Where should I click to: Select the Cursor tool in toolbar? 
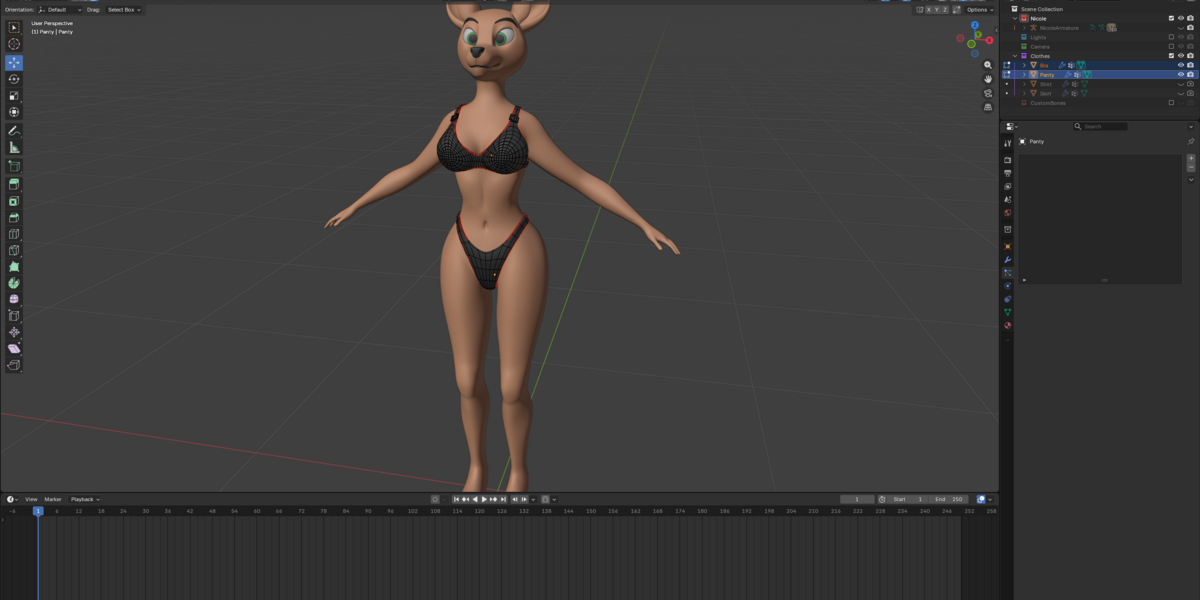[14, 44]
